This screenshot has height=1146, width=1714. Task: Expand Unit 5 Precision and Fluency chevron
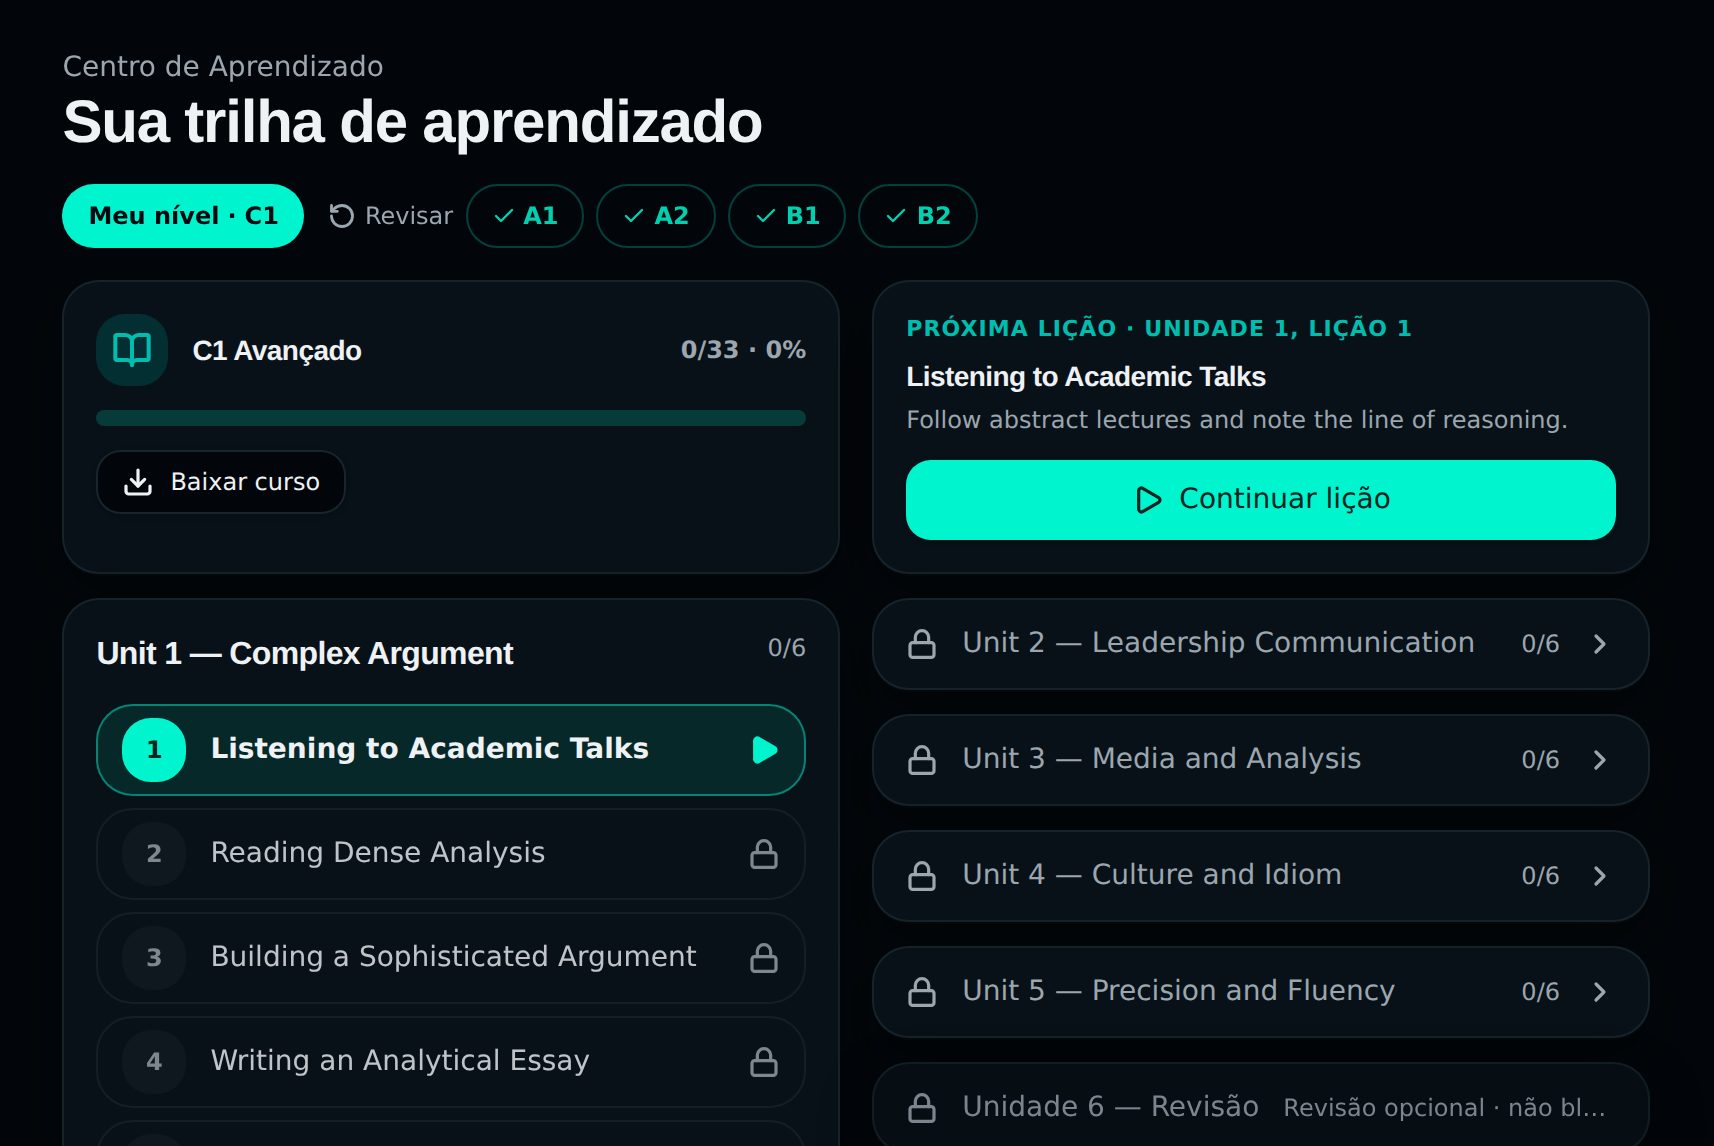click(1600, 992)
